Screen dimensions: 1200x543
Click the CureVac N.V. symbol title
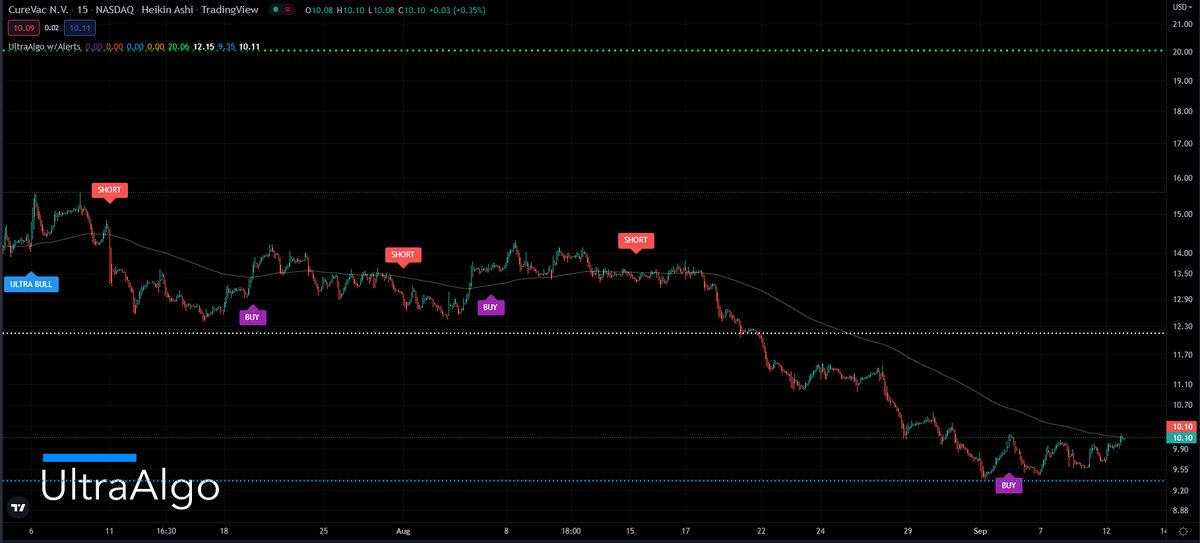coord(37,12)
